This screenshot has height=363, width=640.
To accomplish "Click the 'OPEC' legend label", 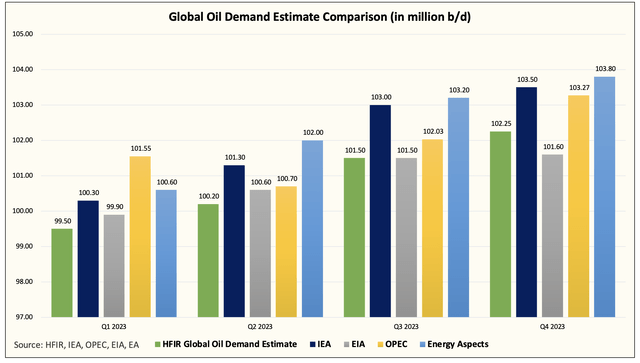I will pyautogui.click(x=396, y=344).
